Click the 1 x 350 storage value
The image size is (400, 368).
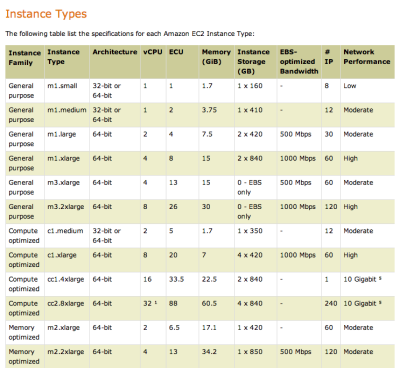click(250, 231)
